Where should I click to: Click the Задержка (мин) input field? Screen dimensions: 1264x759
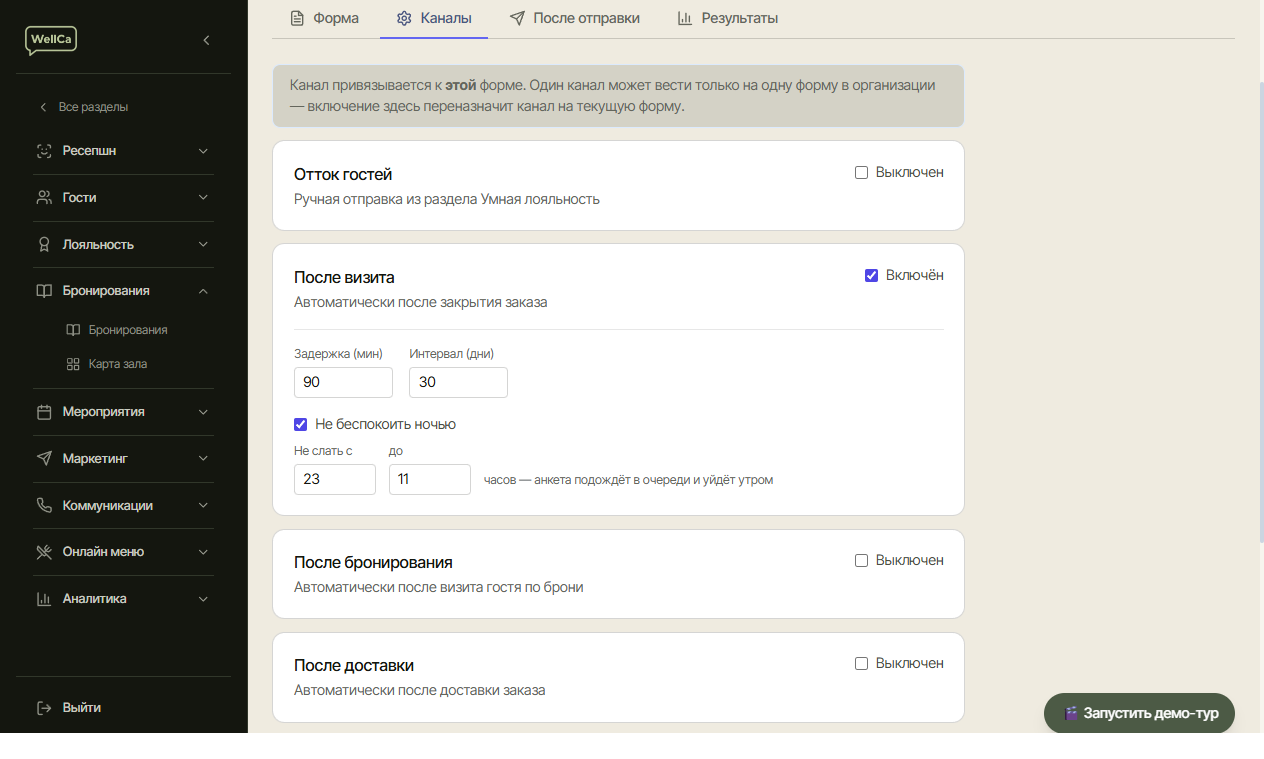pyautogui.click(x=343, y=383)
